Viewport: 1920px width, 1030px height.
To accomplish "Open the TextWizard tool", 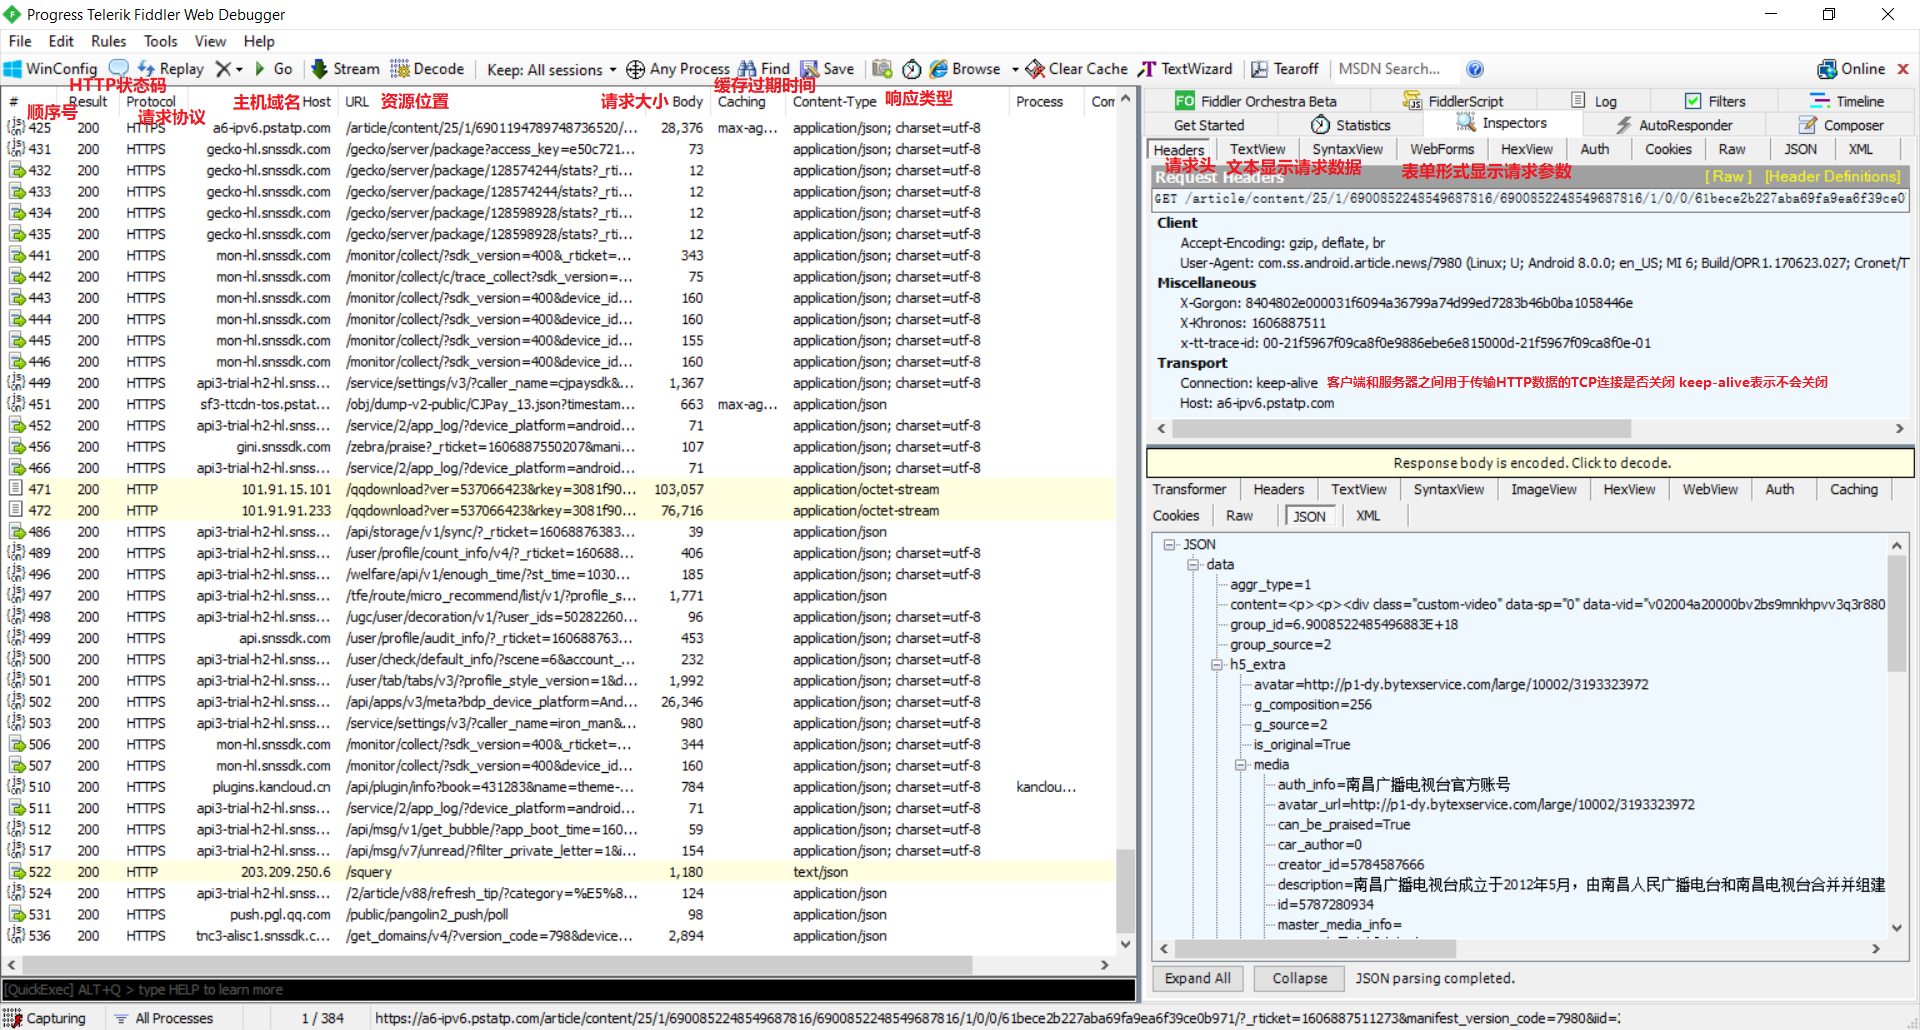I will 1185,69.
